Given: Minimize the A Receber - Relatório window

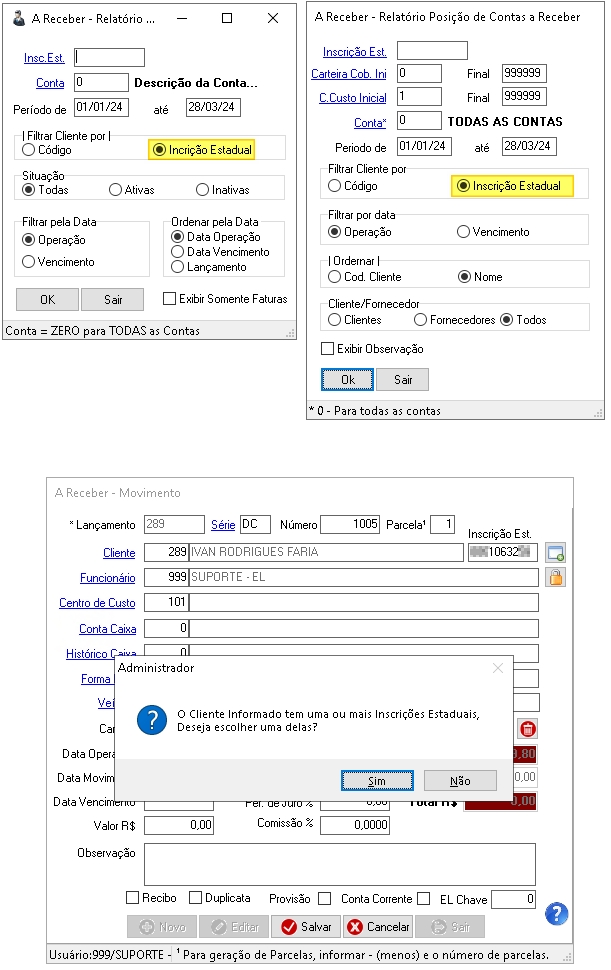Looking at the screenshot, I should point(182,19).
